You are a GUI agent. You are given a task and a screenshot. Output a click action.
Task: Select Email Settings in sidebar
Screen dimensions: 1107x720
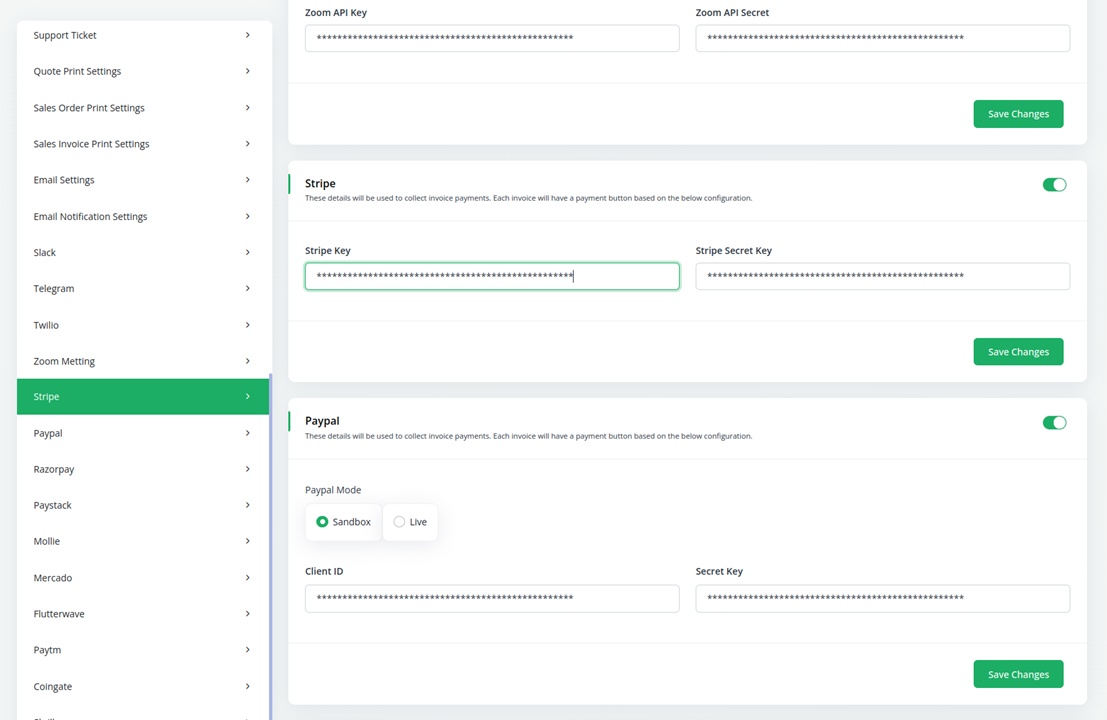pyautogui.click(x=143, y=180)
